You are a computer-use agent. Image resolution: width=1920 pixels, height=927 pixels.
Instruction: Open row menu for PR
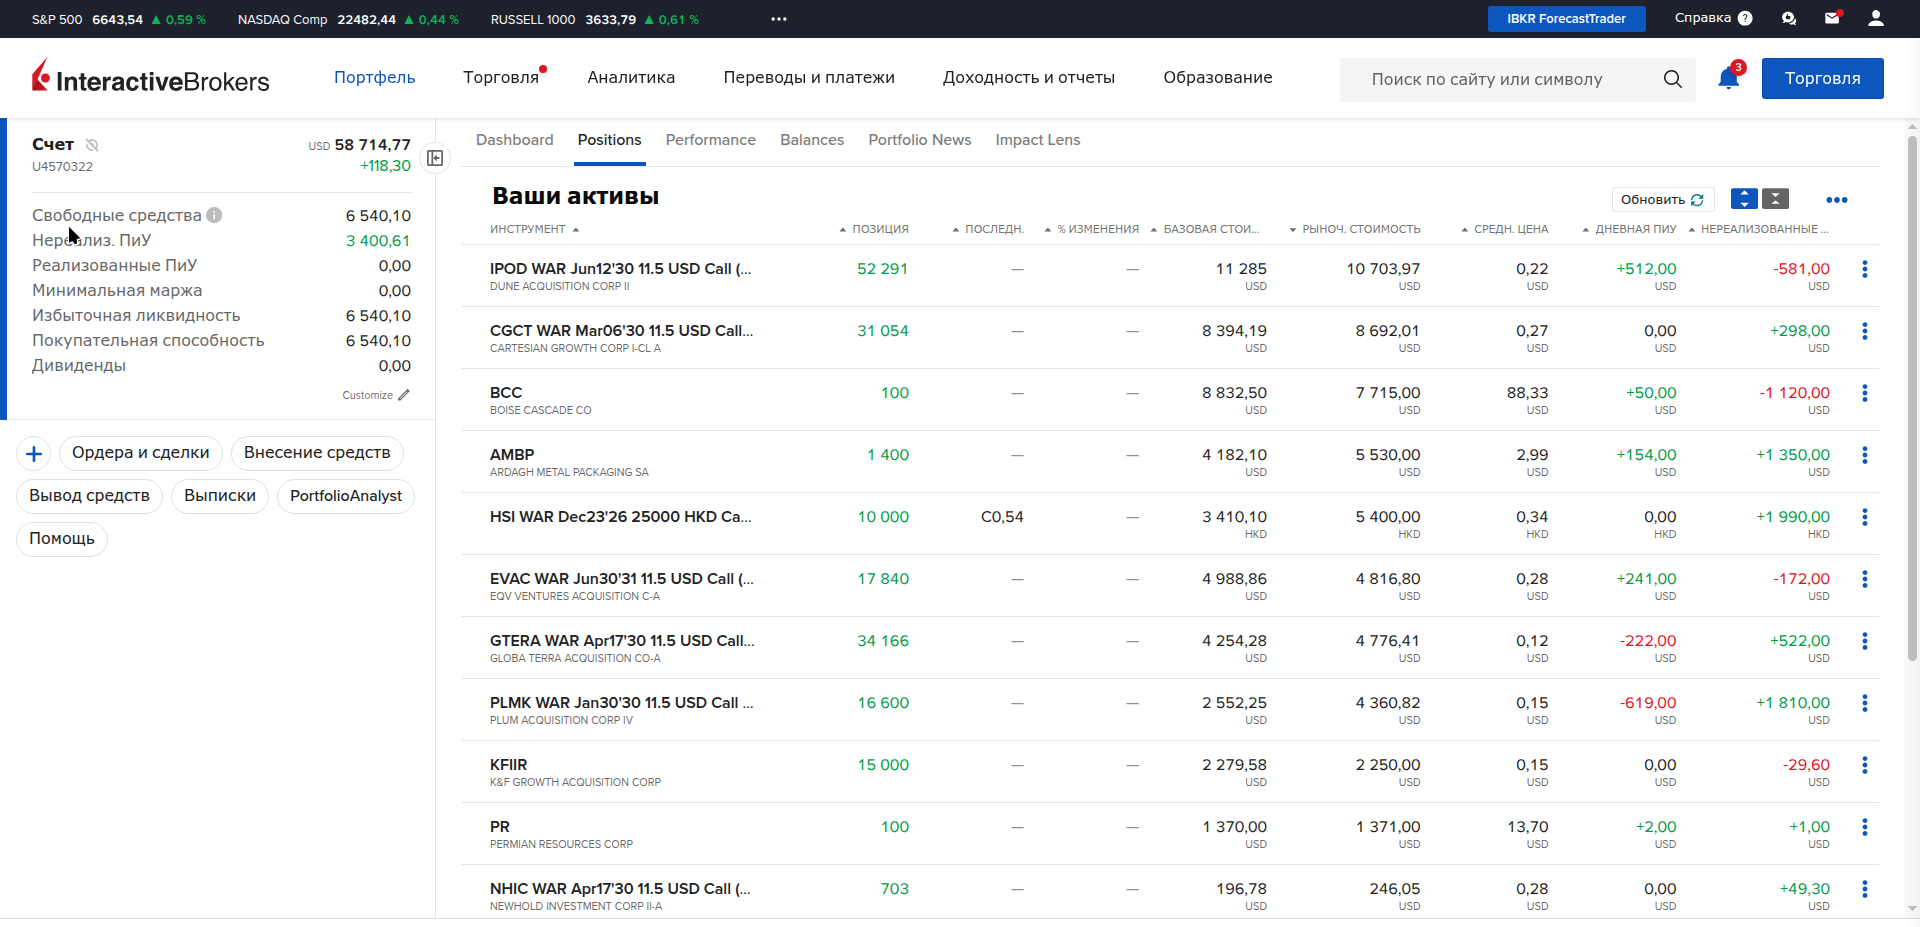coord(1865,827)
